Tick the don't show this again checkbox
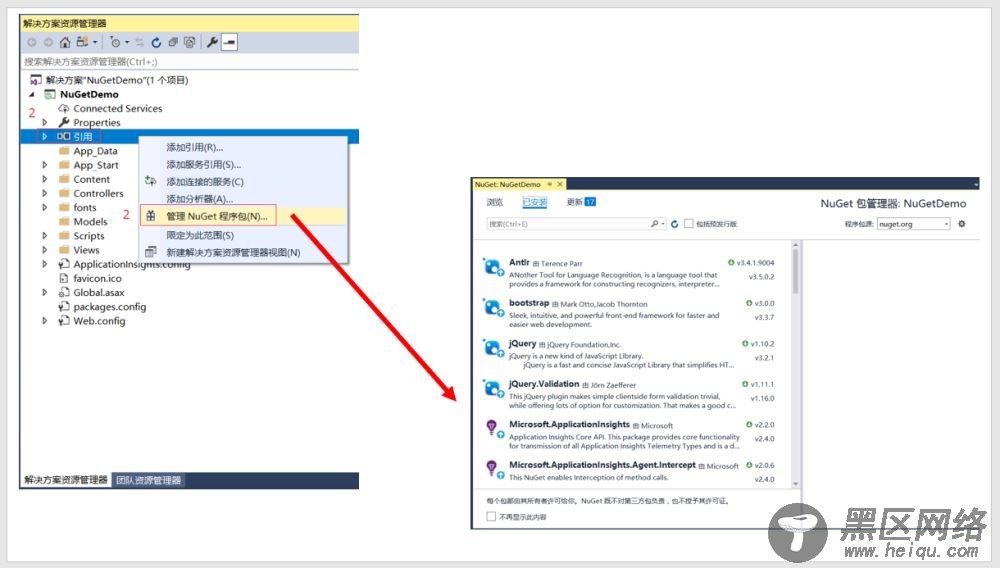Viewport: 1000px width, 568px height. [491, 516]
